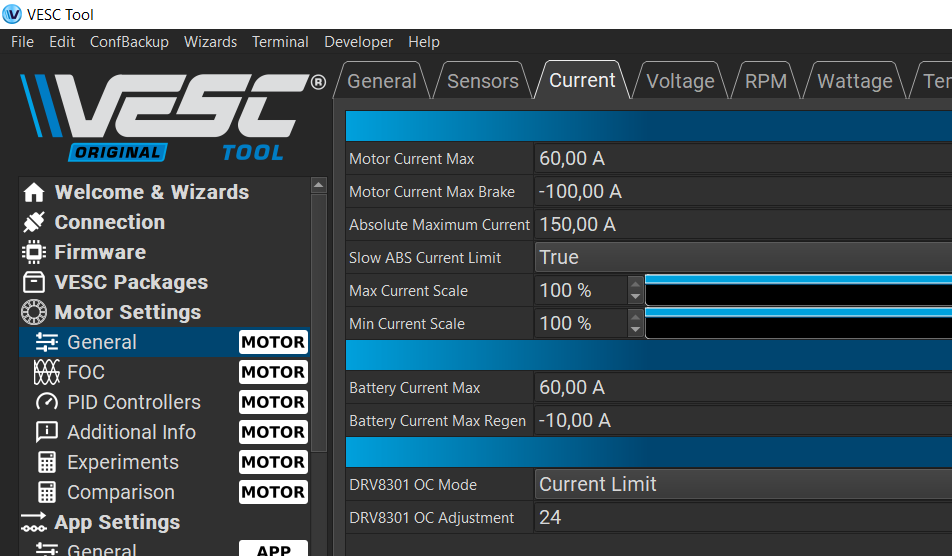Click the chip icon beside Firmware
952x556 pixels.
[x=34, y=253]
